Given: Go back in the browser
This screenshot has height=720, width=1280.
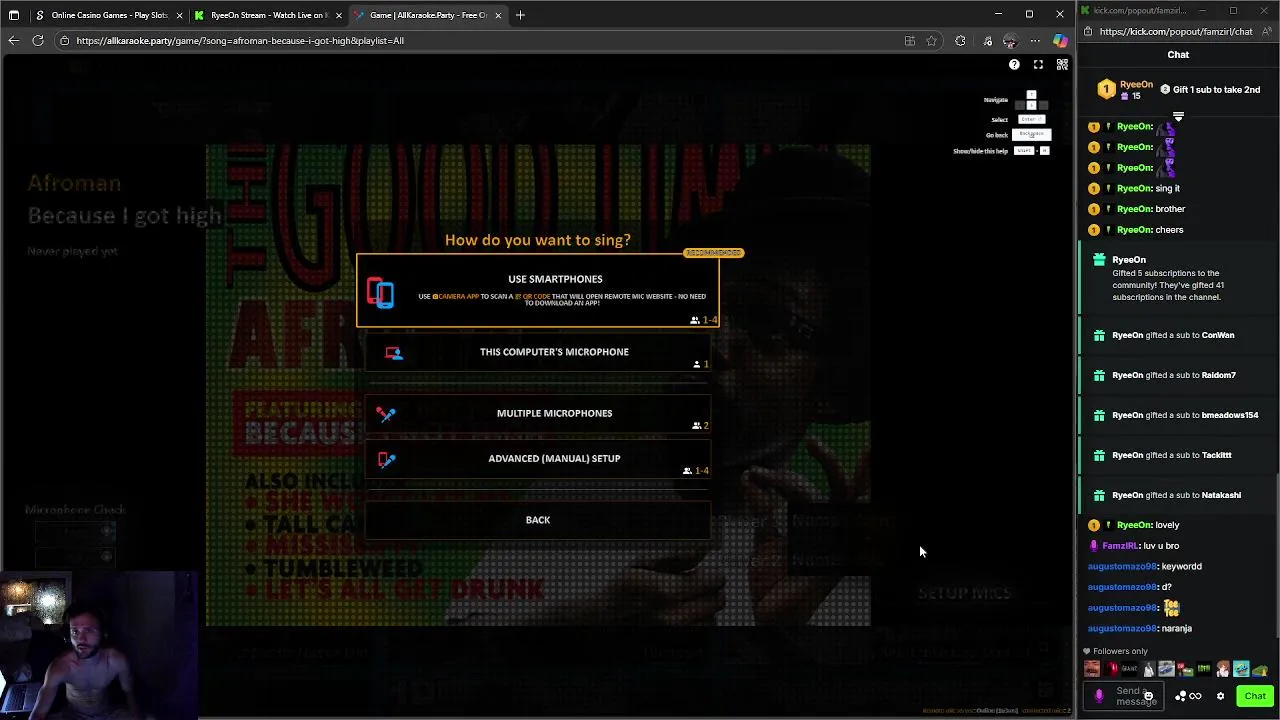Looking at the screenshot, I should pos(13,41).
